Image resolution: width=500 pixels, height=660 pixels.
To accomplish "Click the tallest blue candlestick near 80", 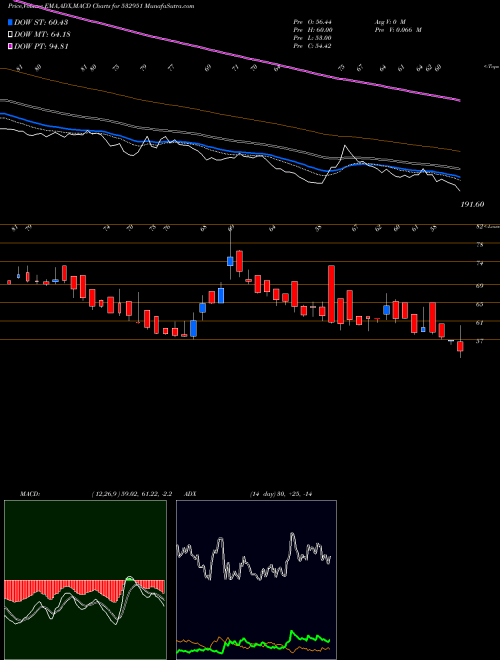I will pos(230,261).
